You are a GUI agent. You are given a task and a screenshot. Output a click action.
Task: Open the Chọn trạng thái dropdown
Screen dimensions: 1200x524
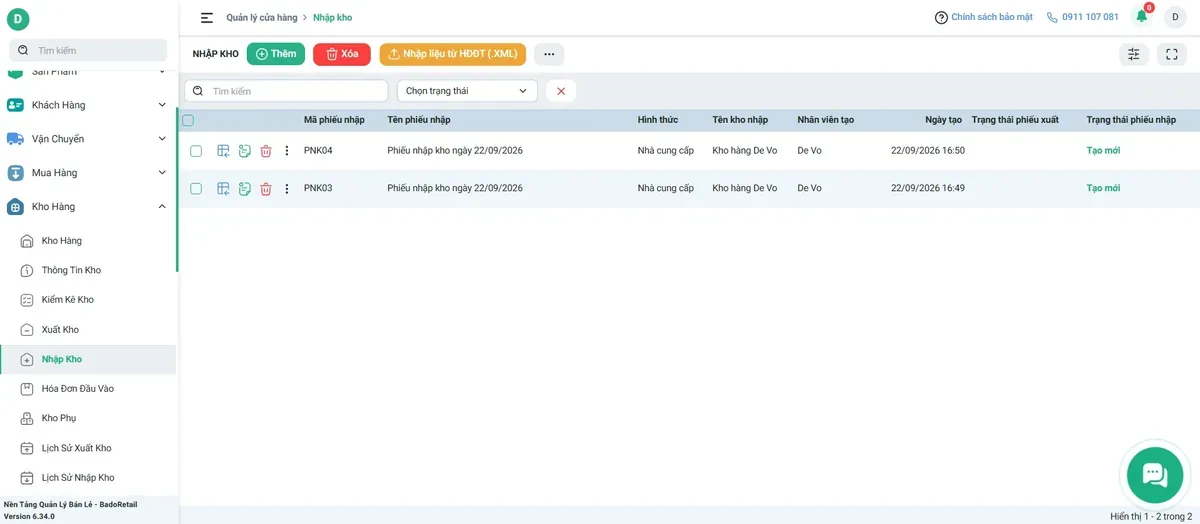pyautogui.click(x=467, y=91)
